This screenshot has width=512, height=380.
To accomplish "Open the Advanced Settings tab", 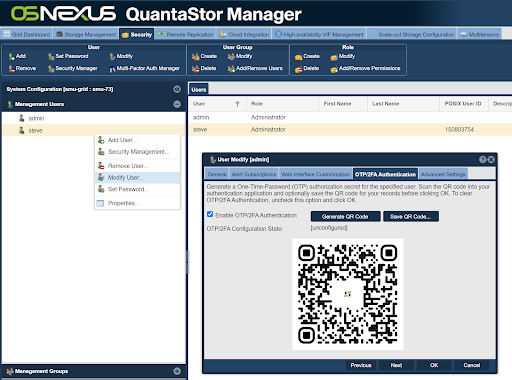I will 443,174.
